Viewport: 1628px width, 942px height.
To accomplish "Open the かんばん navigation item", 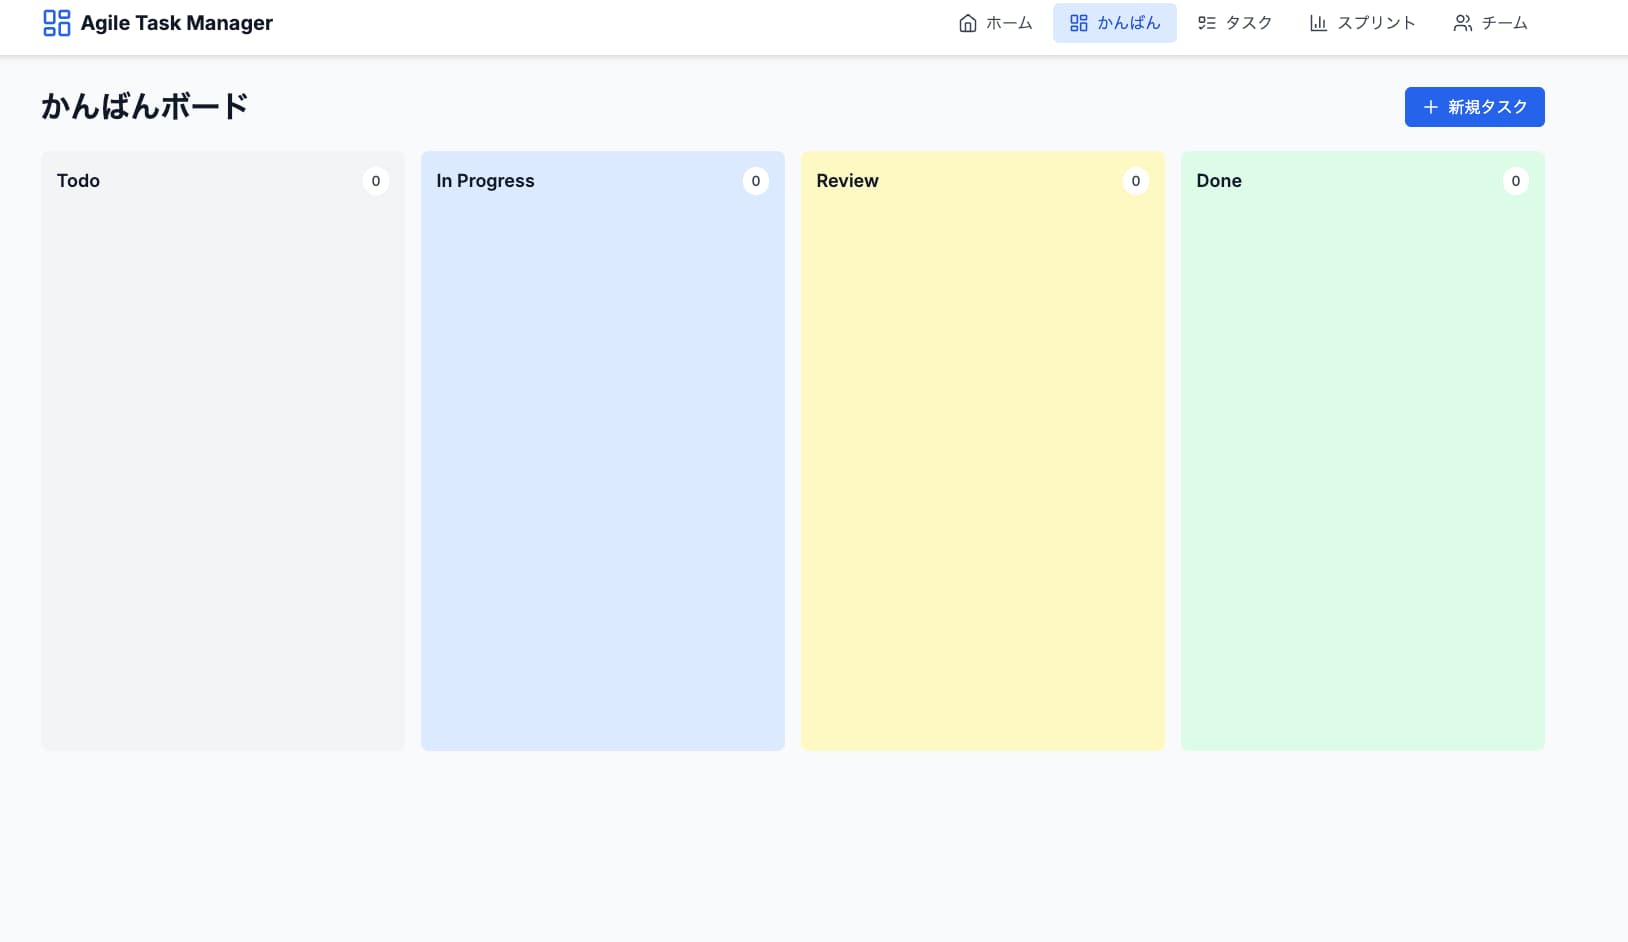I will pos(1115,22).
